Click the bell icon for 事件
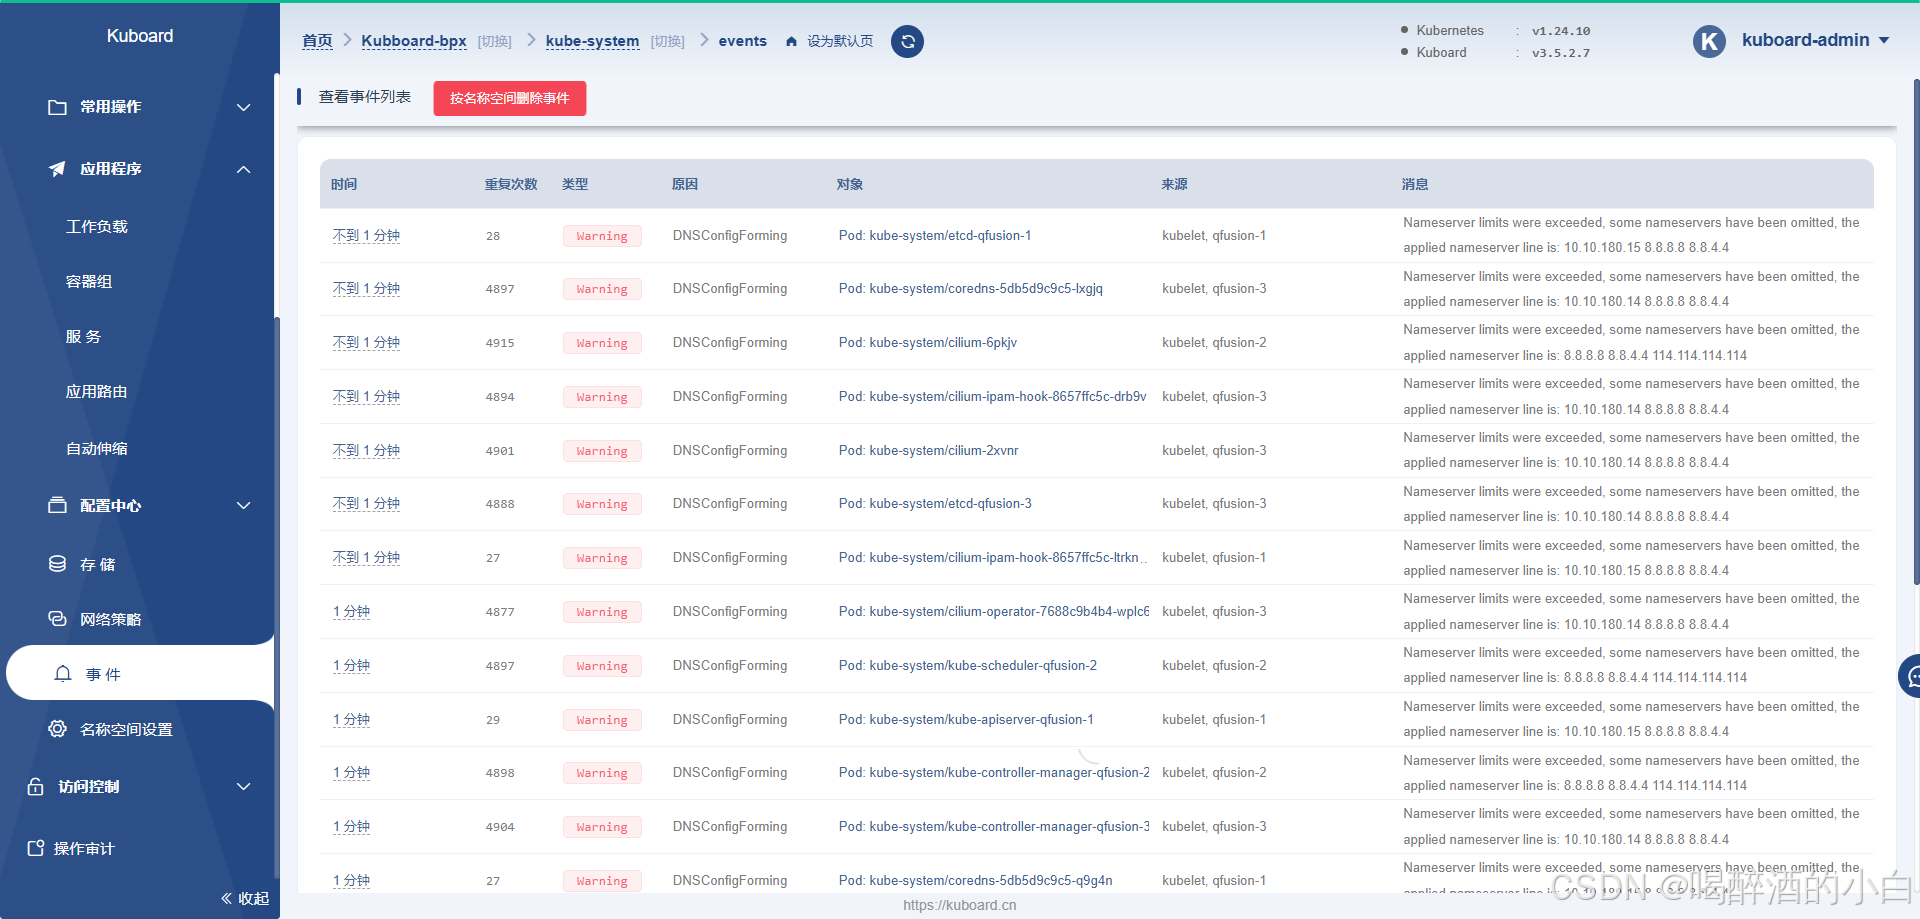 click(63, 674)
